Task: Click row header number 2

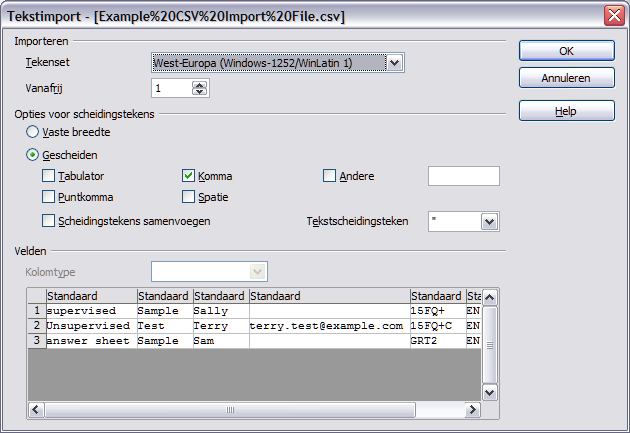Action: pyautogui.click(x=37, y=326)
